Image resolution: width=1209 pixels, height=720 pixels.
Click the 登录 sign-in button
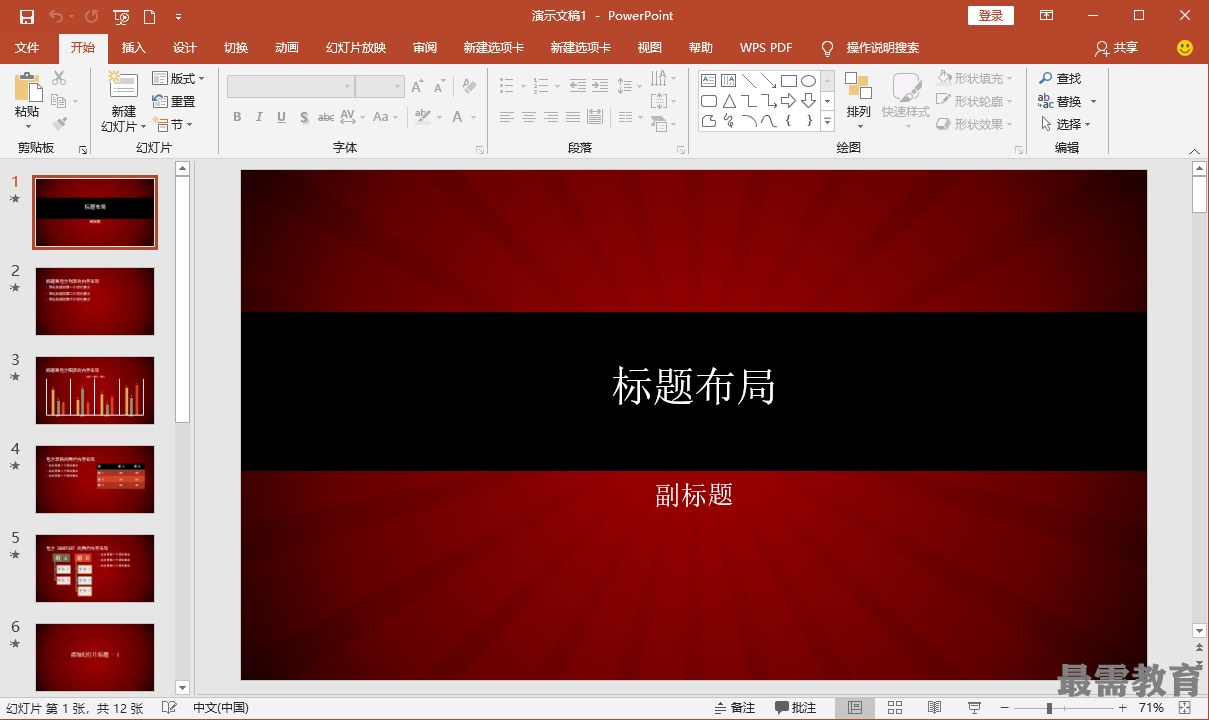point(991,16)
